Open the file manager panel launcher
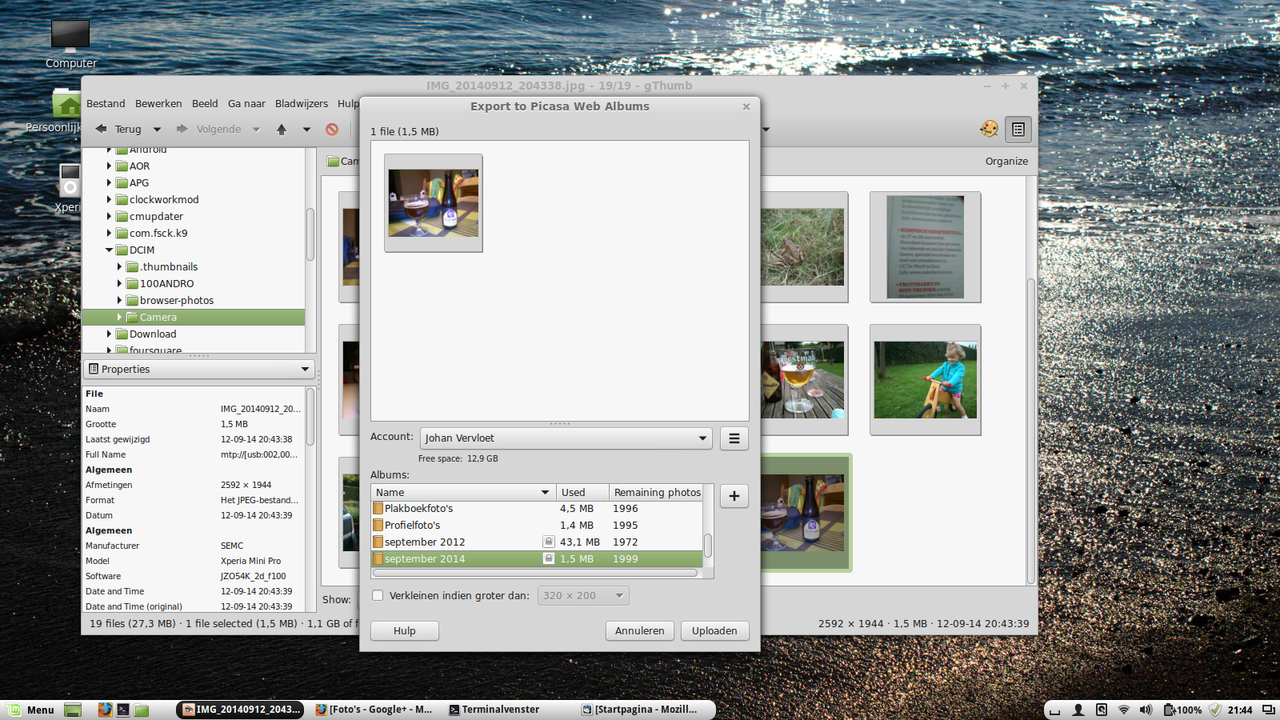This screenshot has width=1280, height=720. tap(141, 710)
